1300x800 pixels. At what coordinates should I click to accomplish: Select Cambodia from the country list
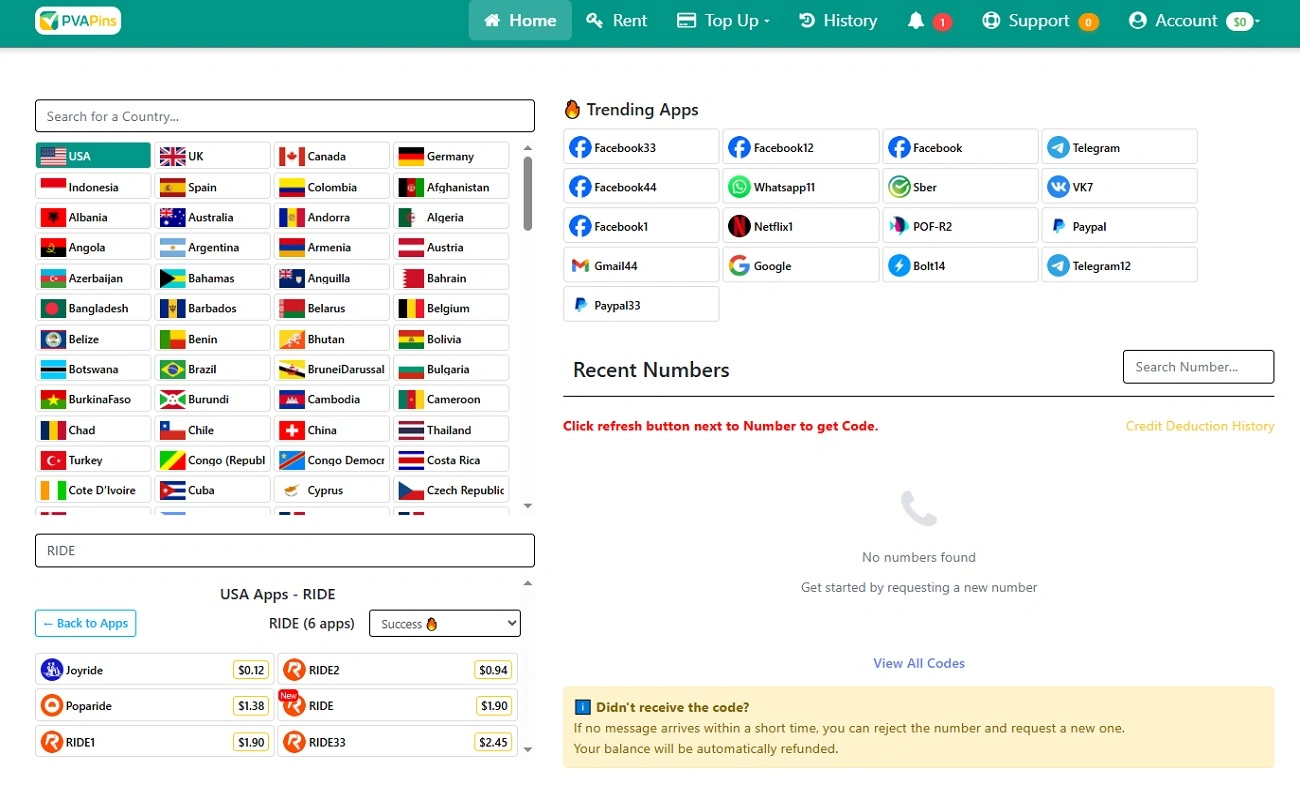tap(332, 399)
